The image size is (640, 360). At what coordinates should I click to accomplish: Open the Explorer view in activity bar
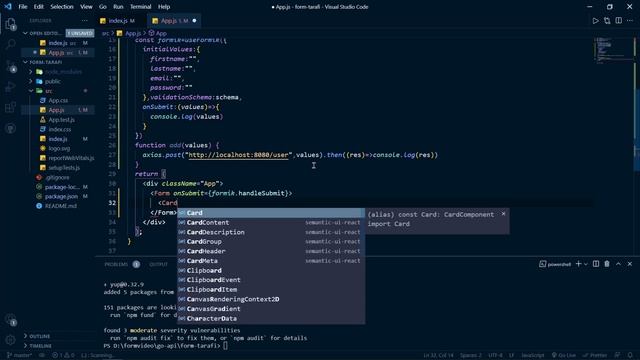coord(11,24)
